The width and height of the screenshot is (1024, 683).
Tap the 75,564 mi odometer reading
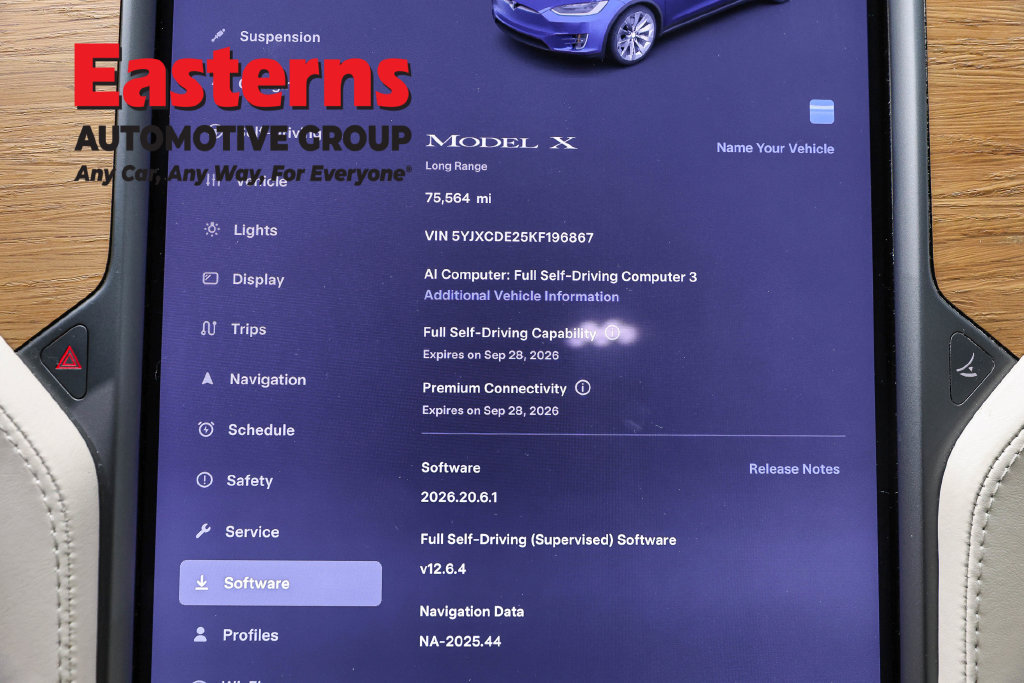pyautogui.click(x=458, y=198)
